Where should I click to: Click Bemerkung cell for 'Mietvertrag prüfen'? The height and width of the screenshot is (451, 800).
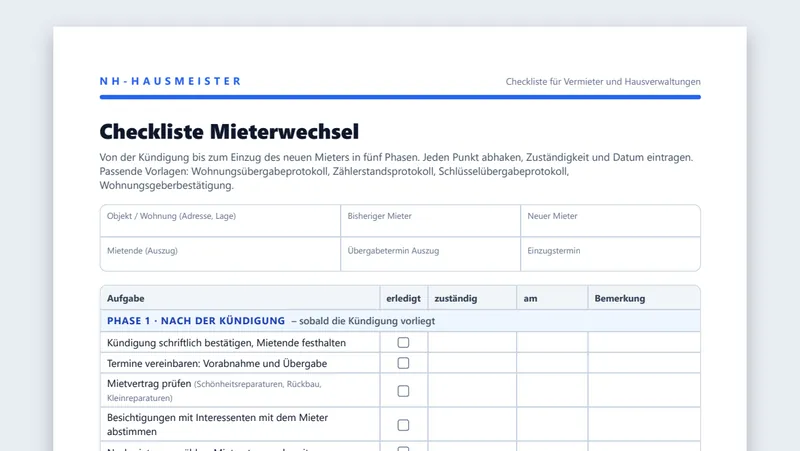coord(644,390)
